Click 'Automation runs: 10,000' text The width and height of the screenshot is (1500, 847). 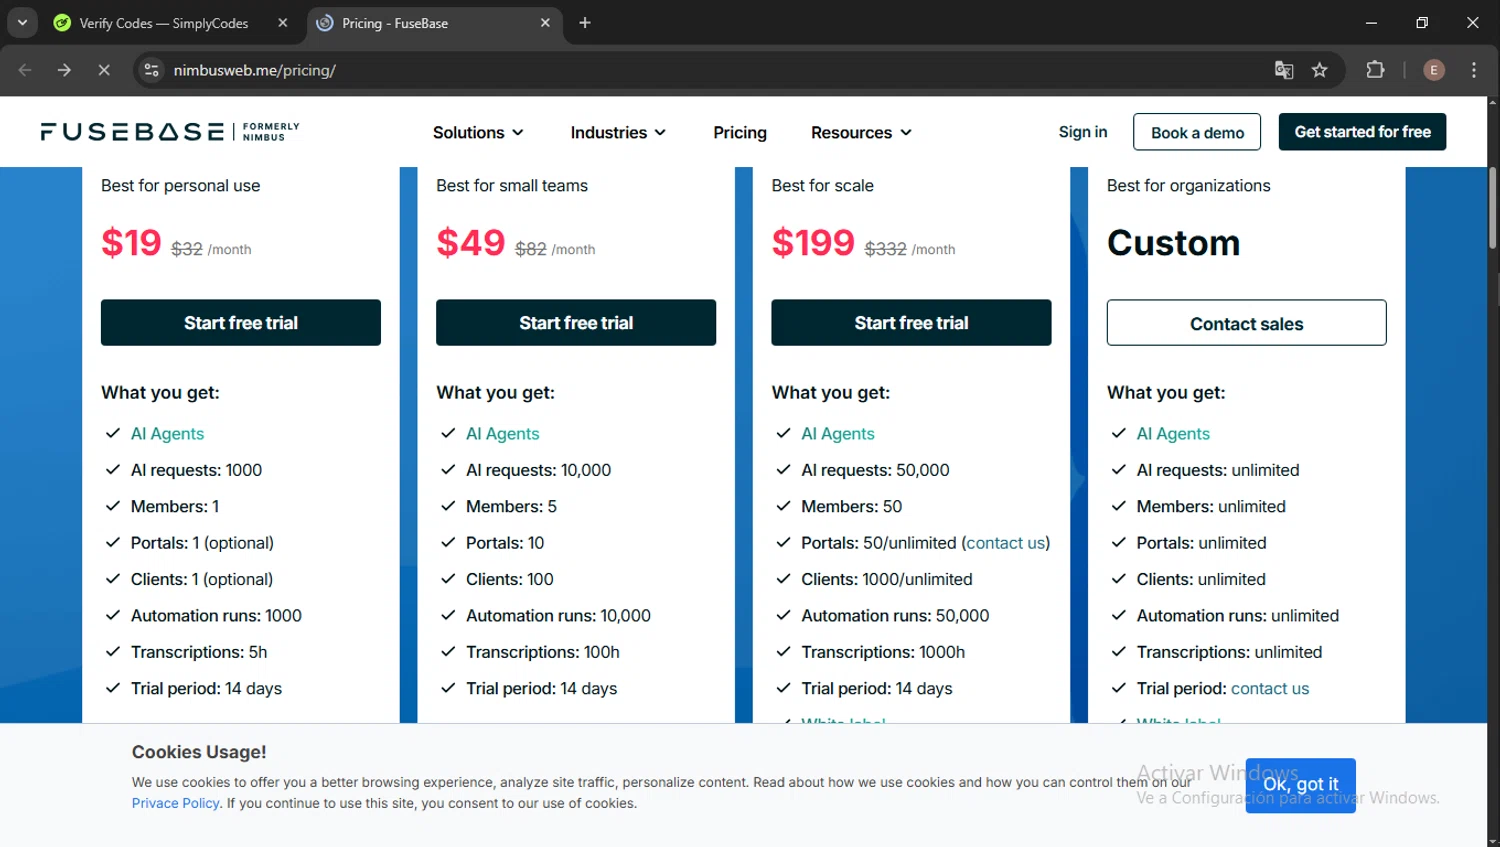click(558, 616)
